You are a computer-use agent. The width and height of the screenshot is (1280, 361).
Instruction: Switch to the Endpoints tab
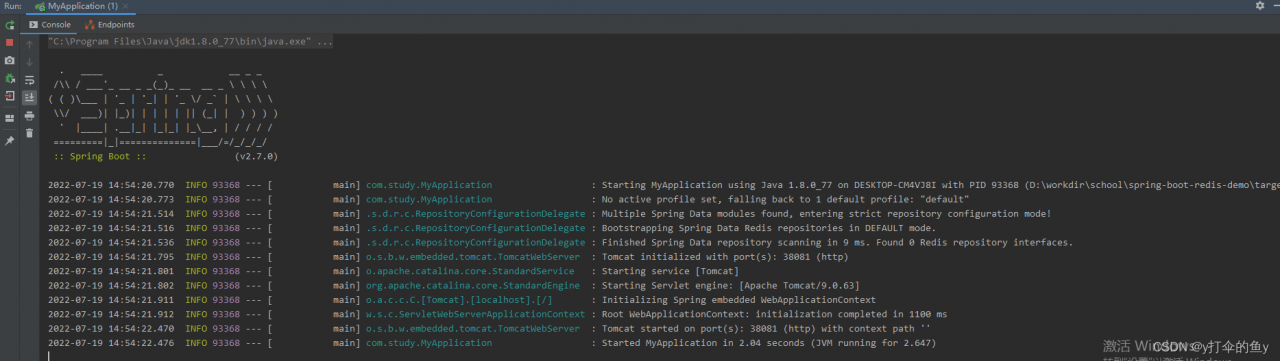109,24
